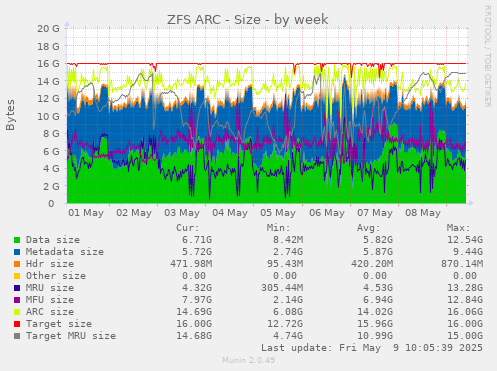The height and width of the screenshot is (371, 497).
Task: Click Target size minimum value 12.72G
Action: point(285,324)
